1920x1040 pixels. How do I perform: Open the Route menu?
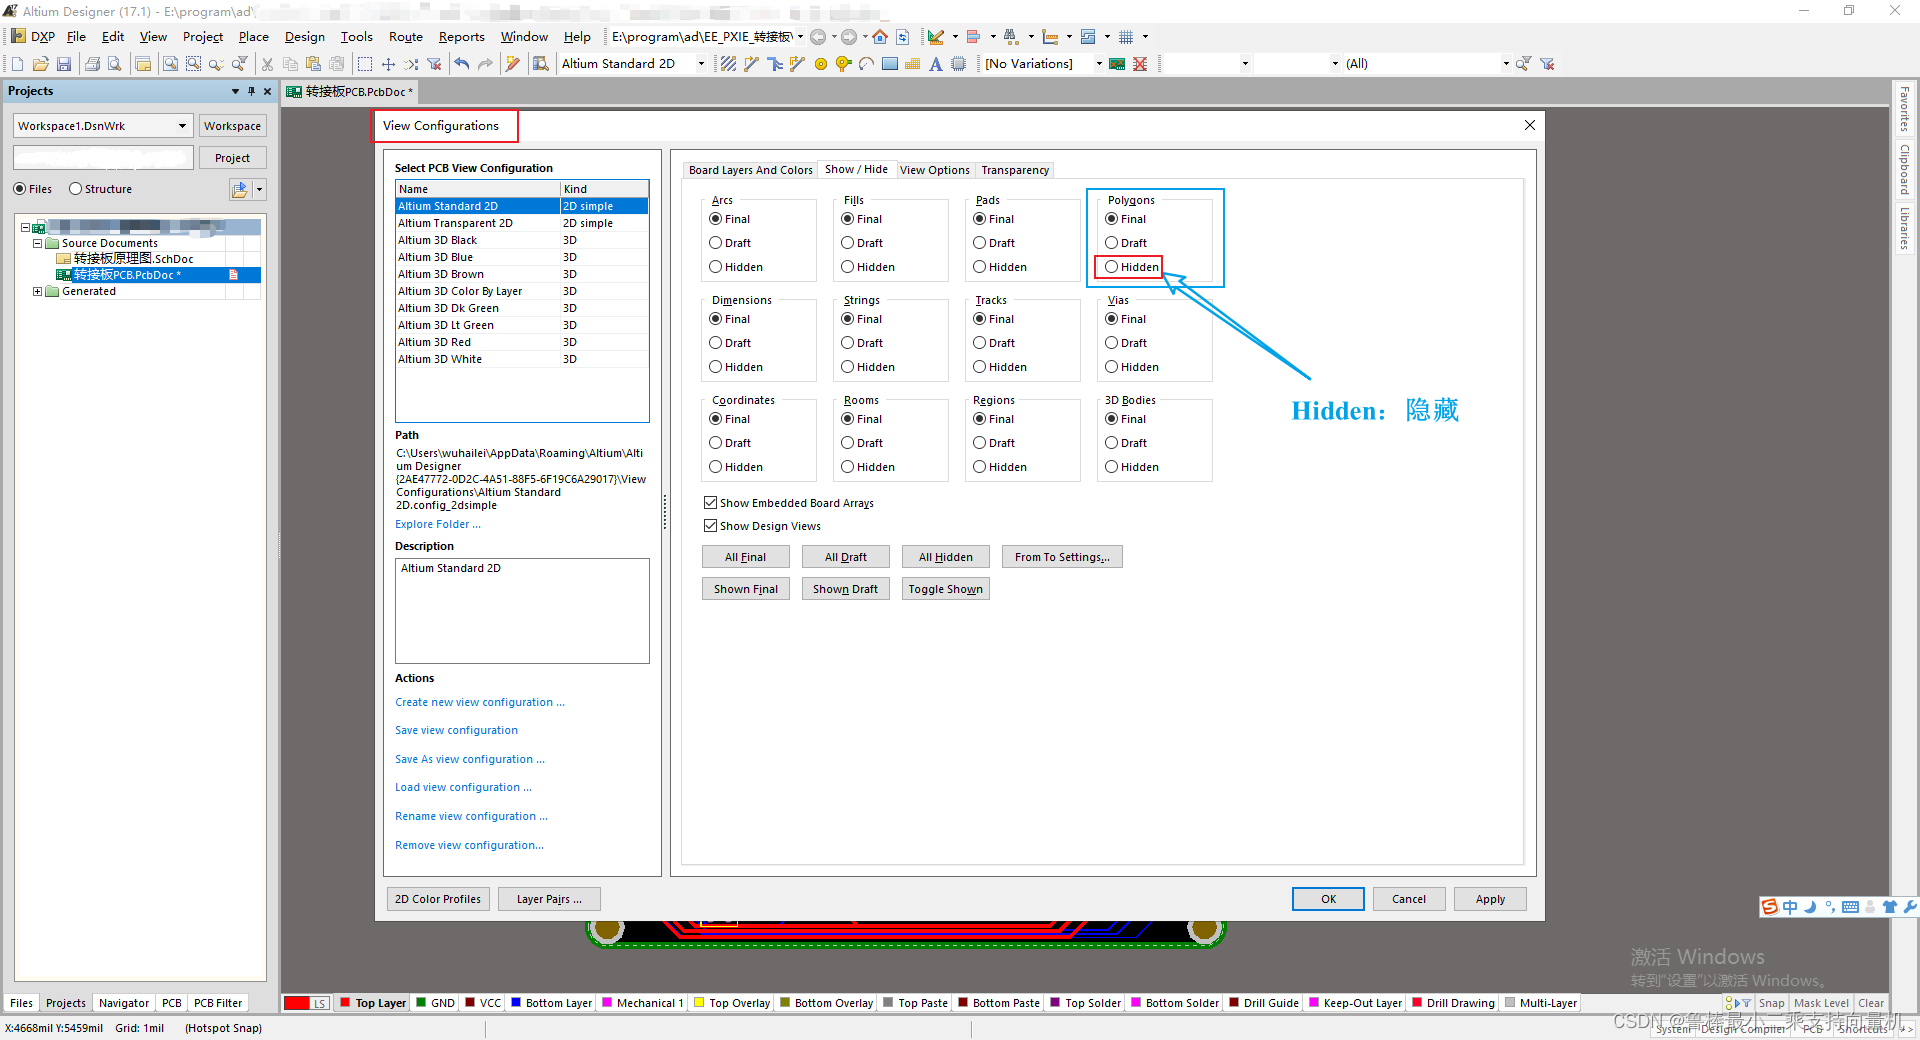(x=406, y=37)
